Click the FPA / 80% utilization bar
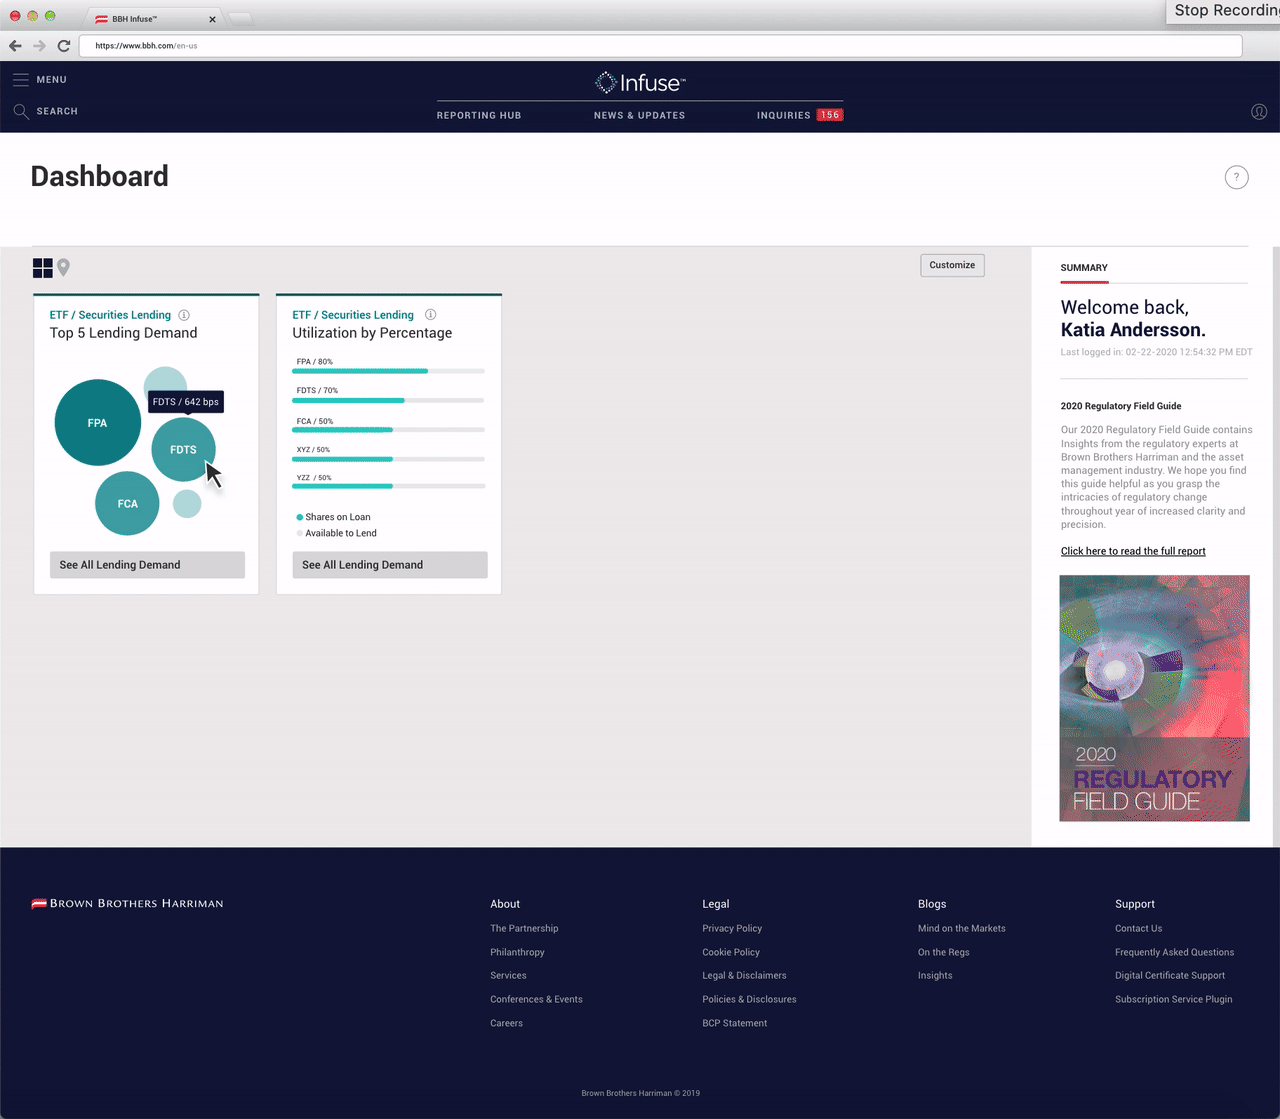 pyautogui.click(x=389, y=371)
